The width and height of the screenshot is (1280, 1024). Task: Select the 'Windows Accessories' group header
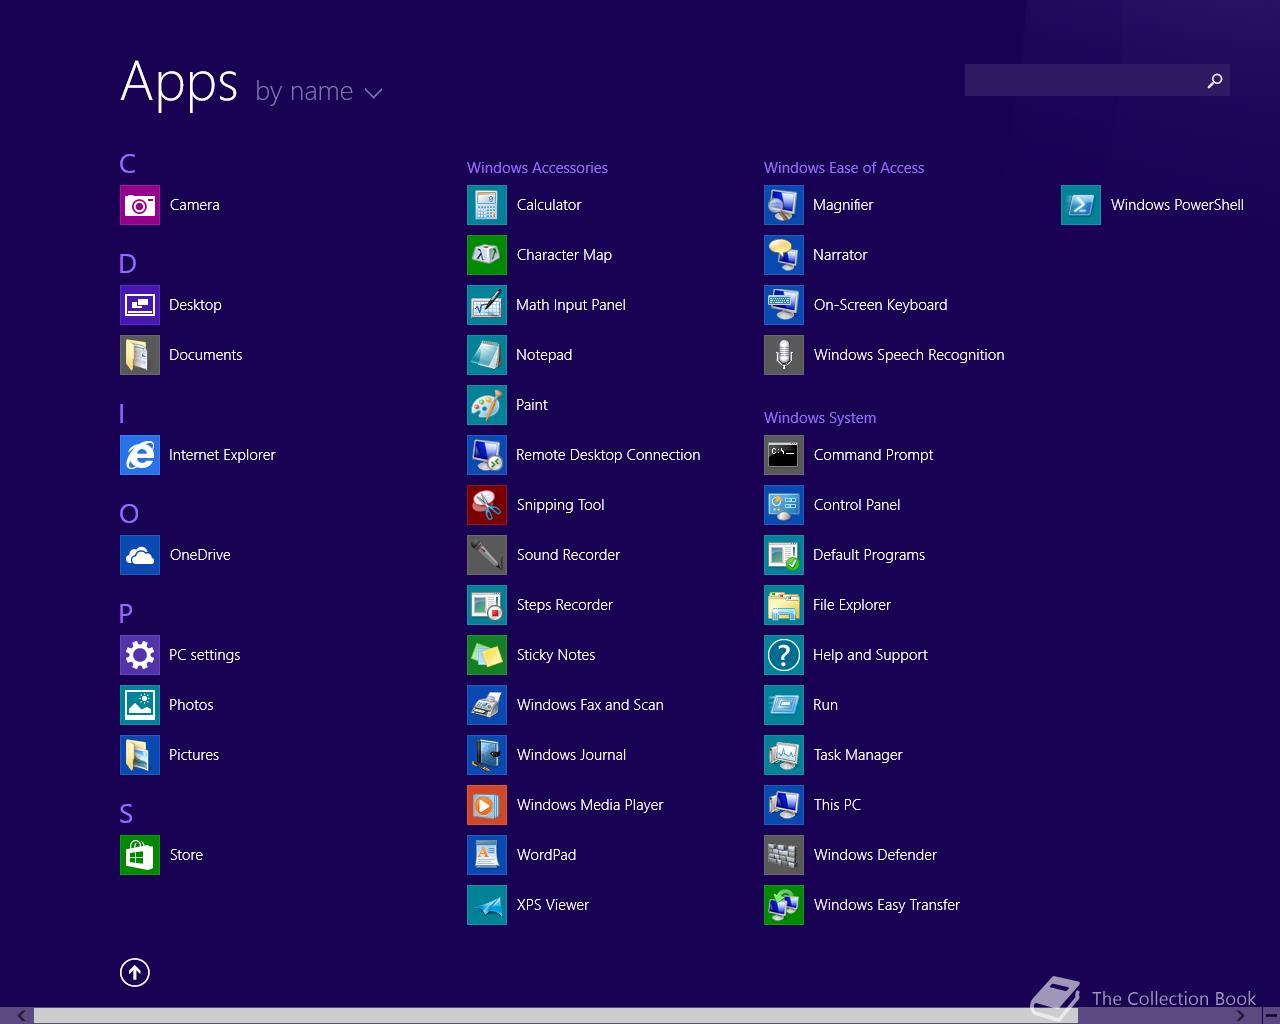click(x=537, y=168)
